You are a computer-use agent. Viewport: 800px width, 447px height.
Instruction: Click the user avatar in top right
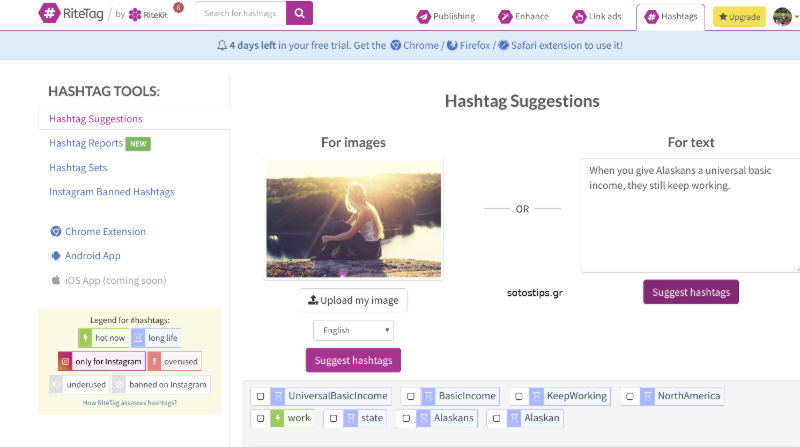(781, 16)
